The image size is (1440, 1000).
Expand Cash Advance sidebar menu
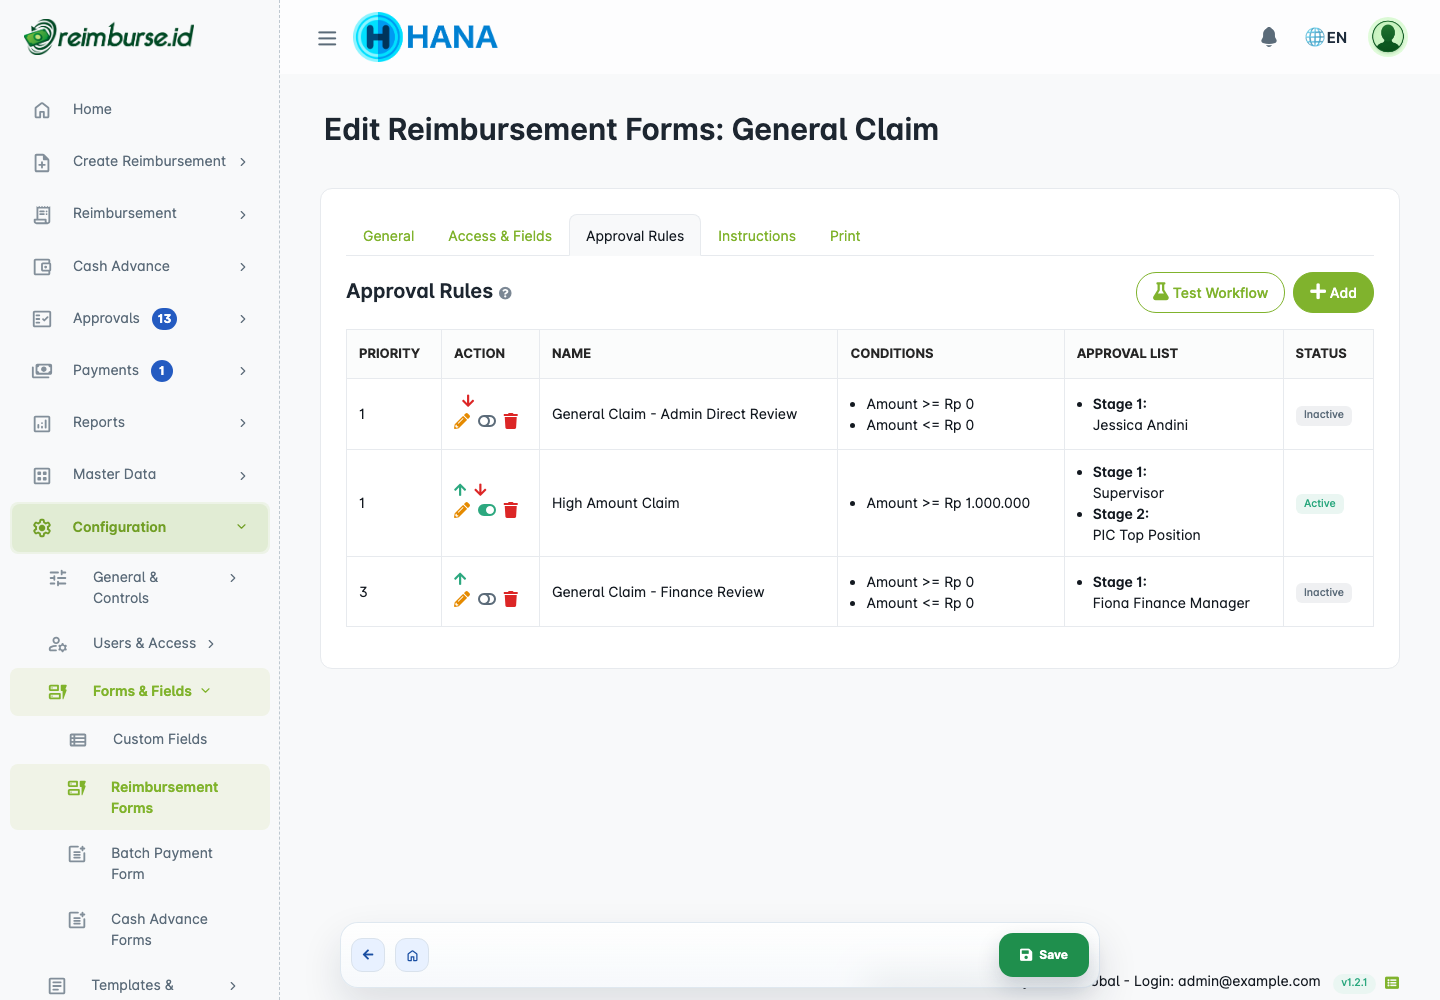tap(140, 266)
